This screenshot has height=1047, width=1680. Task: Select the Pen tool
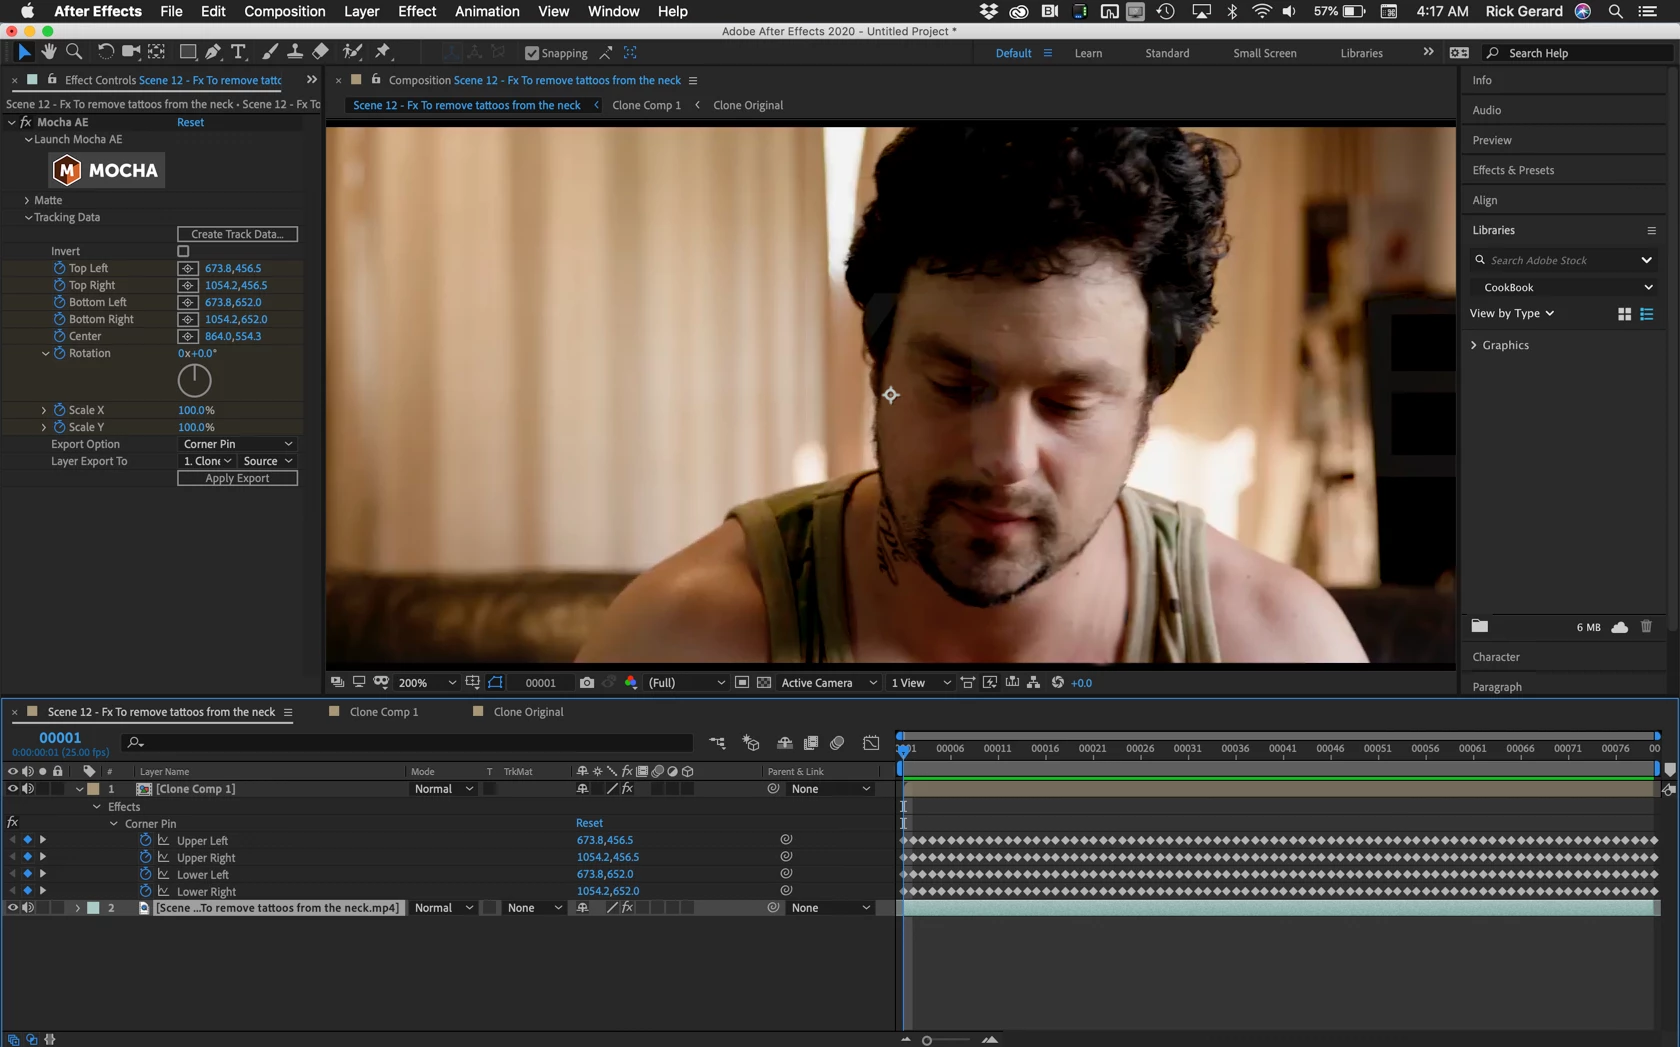pyautogui.click(x=213, y=52)
